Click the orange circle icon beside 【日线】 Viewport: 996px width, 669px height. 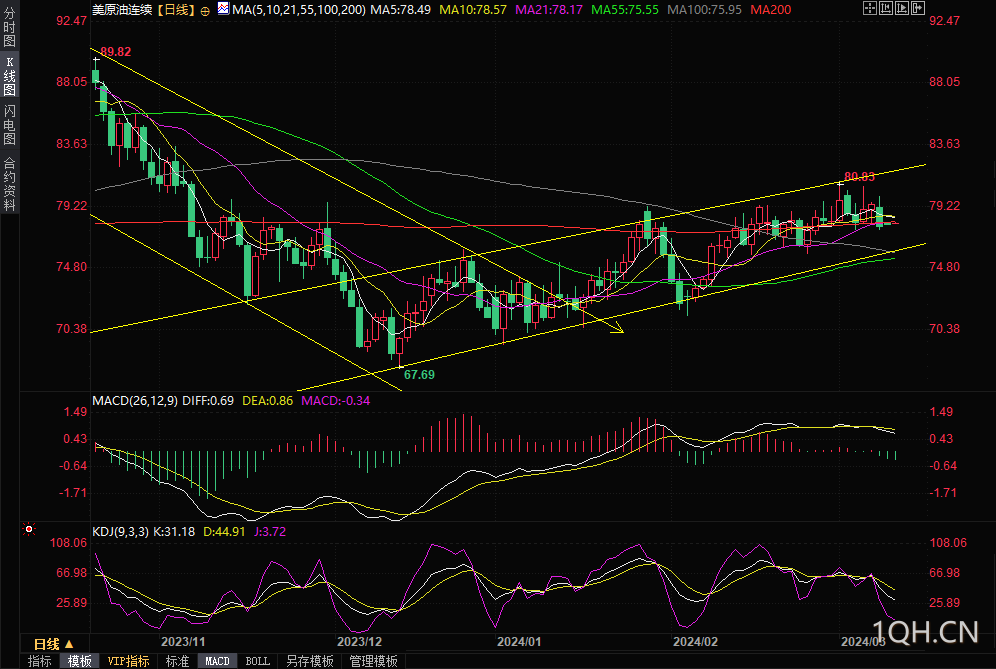pos(205,11)
